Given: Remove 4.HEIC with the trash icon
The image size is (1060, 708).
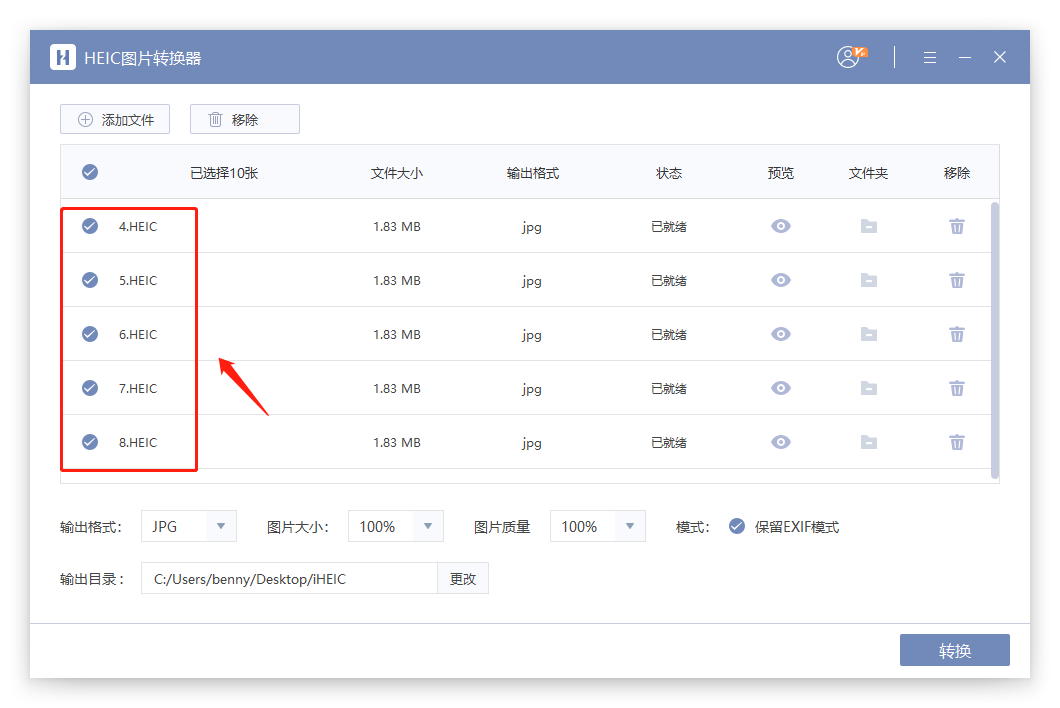Looking at the screenshot, I should (x=957, y=226).
